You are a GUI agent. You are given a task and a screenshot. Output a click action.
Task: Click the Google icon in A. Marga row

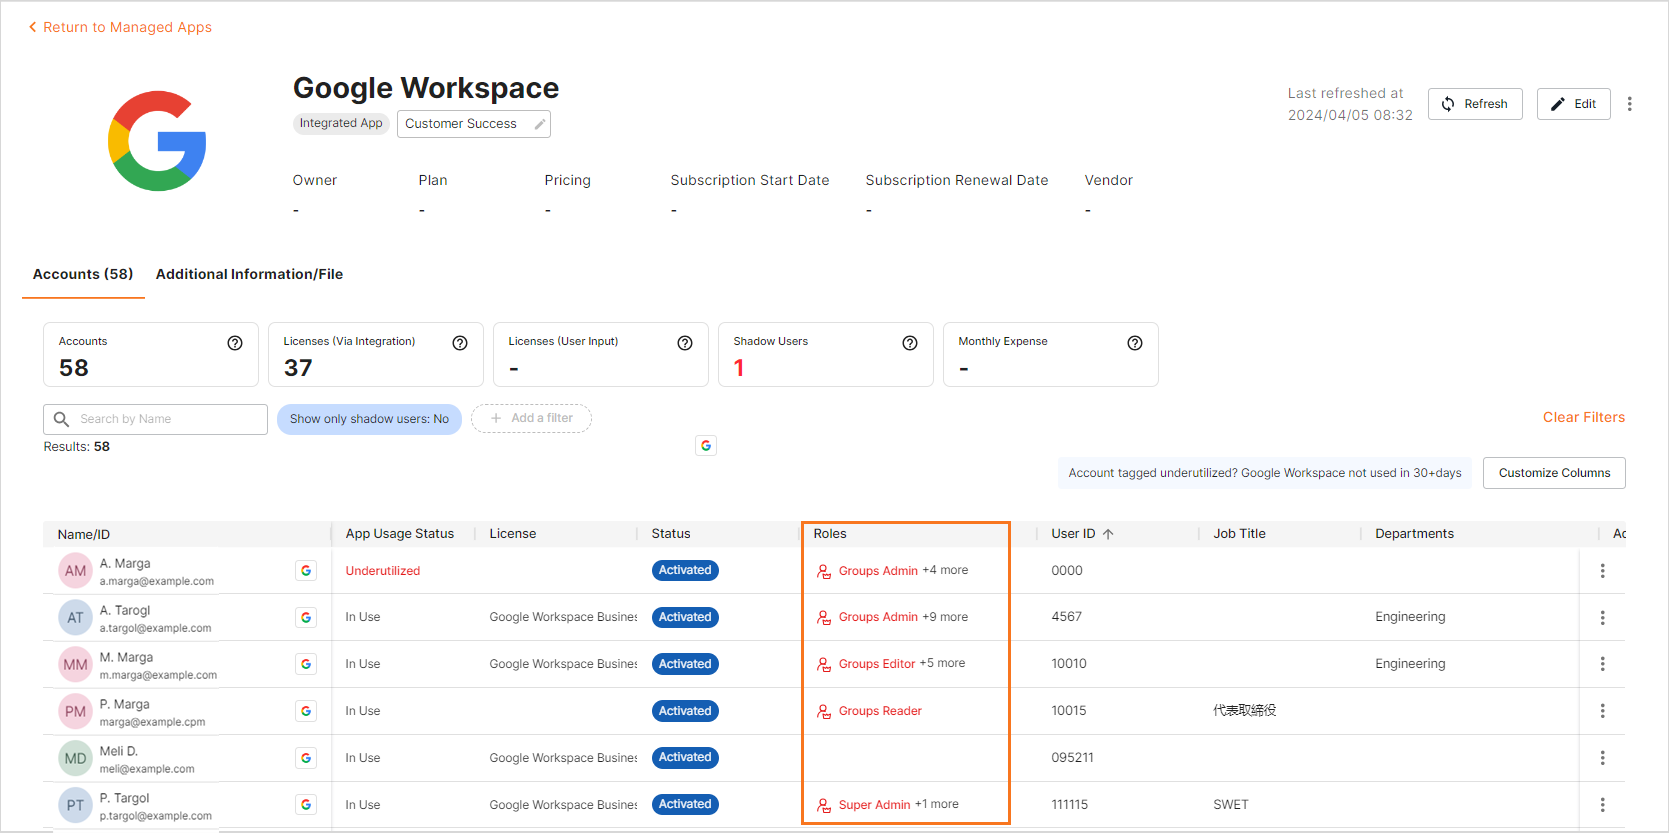(x=306, y=571)
